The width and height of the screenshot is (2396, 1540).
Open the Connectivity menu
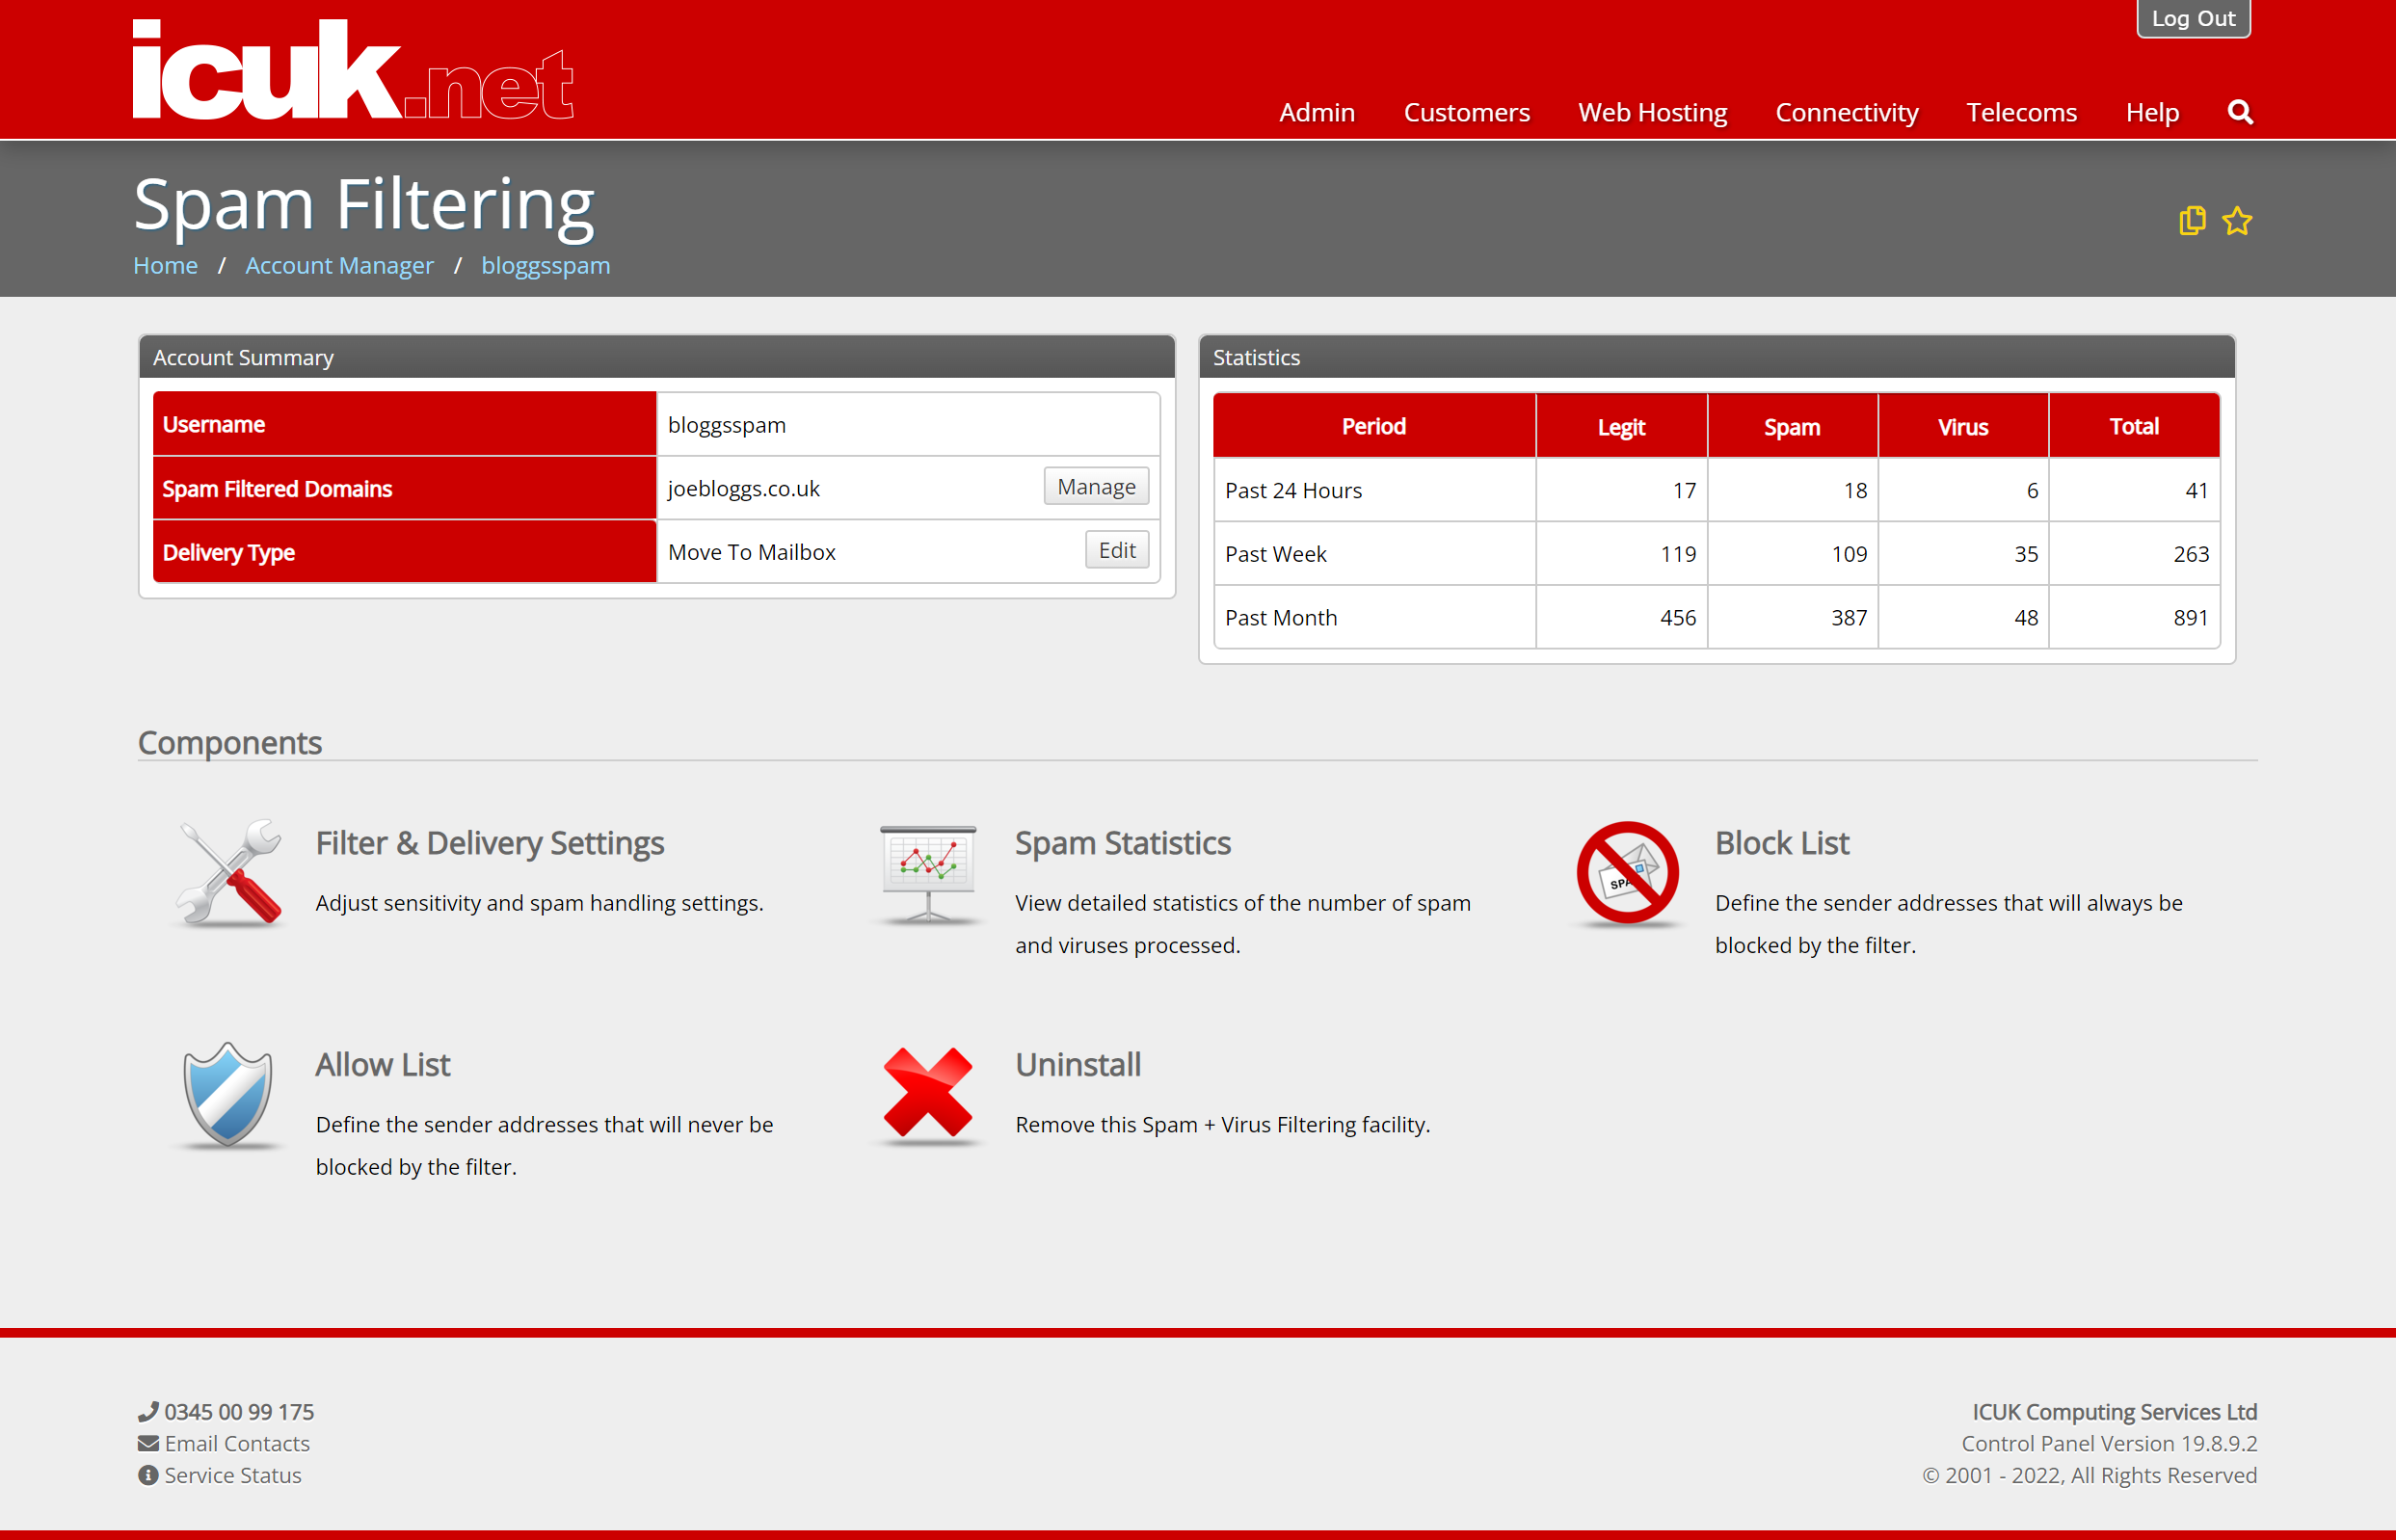1846,112
